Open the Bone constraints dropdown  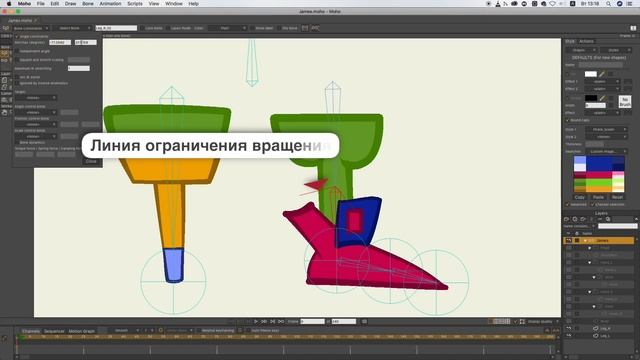pos(31,28)
